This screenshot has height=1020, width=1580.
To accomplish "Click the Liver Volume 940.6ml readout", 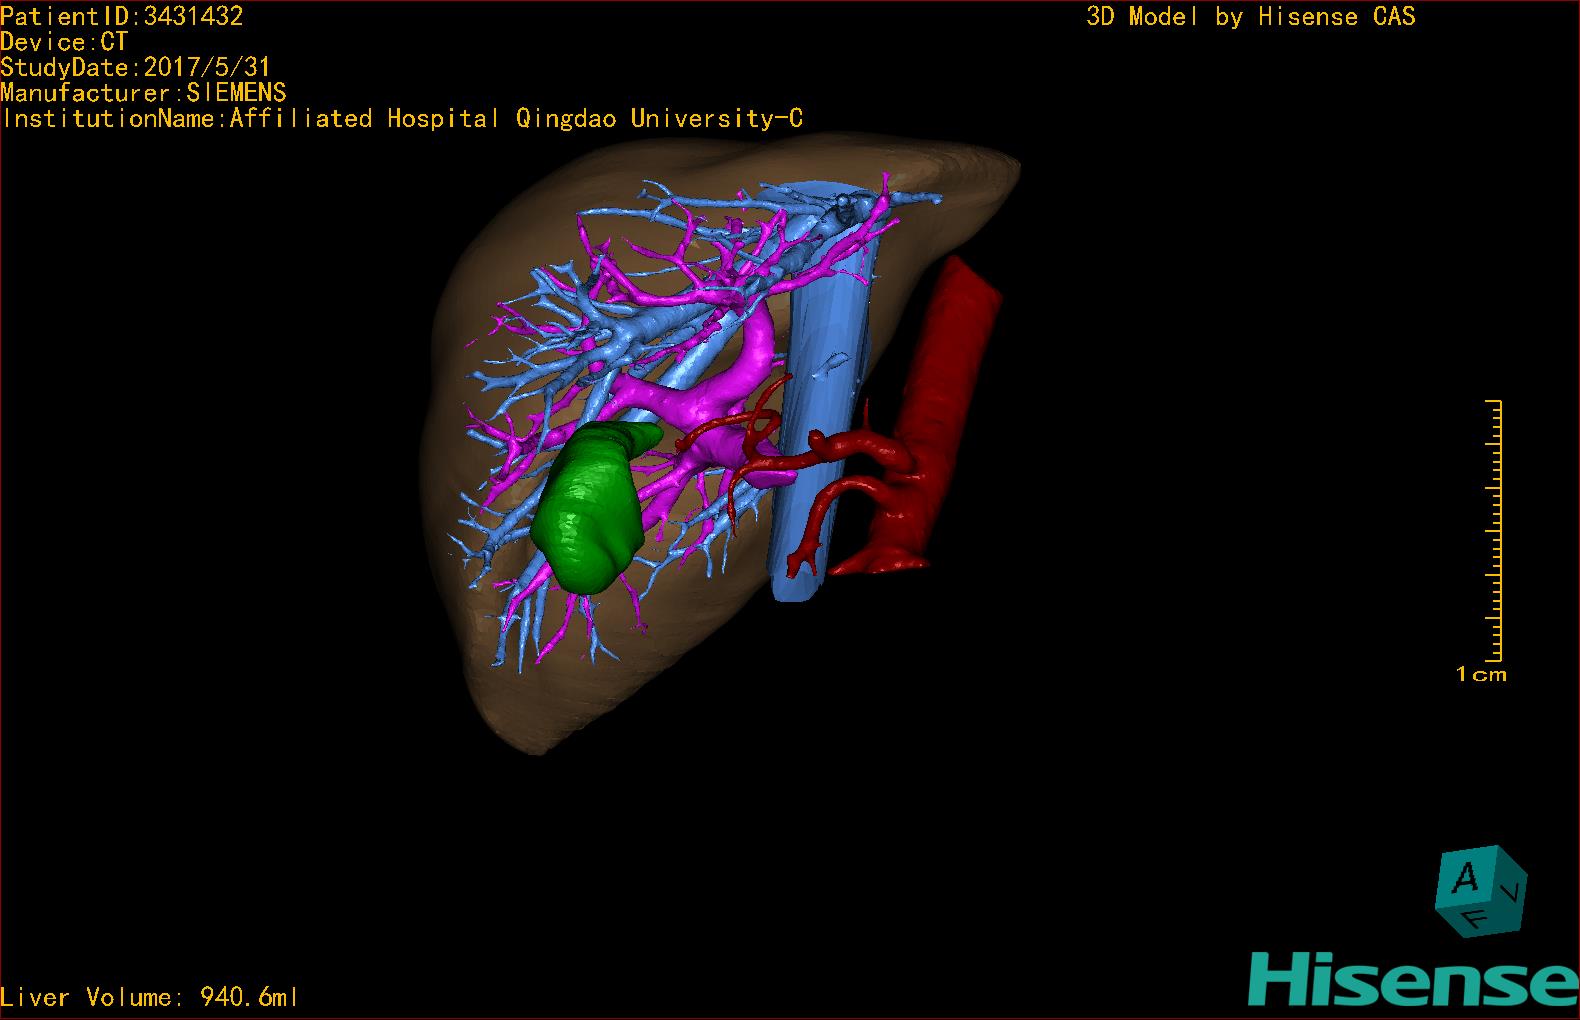I will (149, 997).
